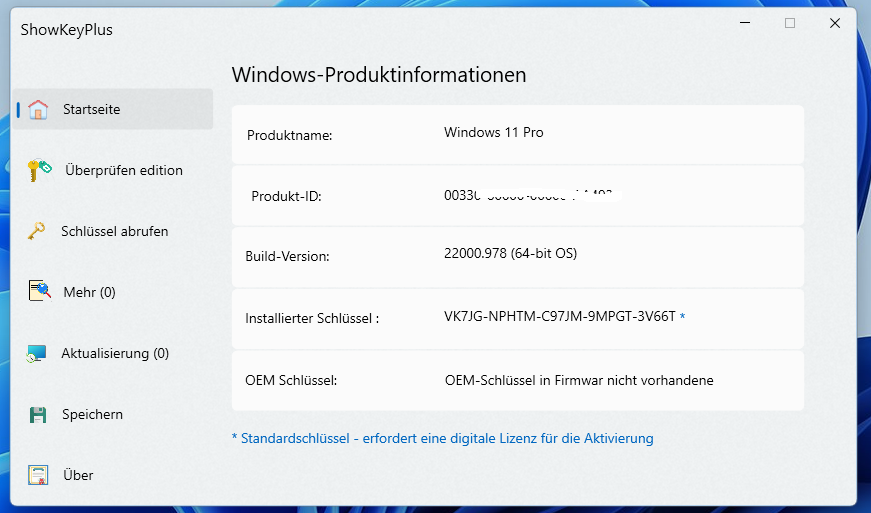
Task: Click the keys icon for Überprüfen edition
Action: point(39,170)
